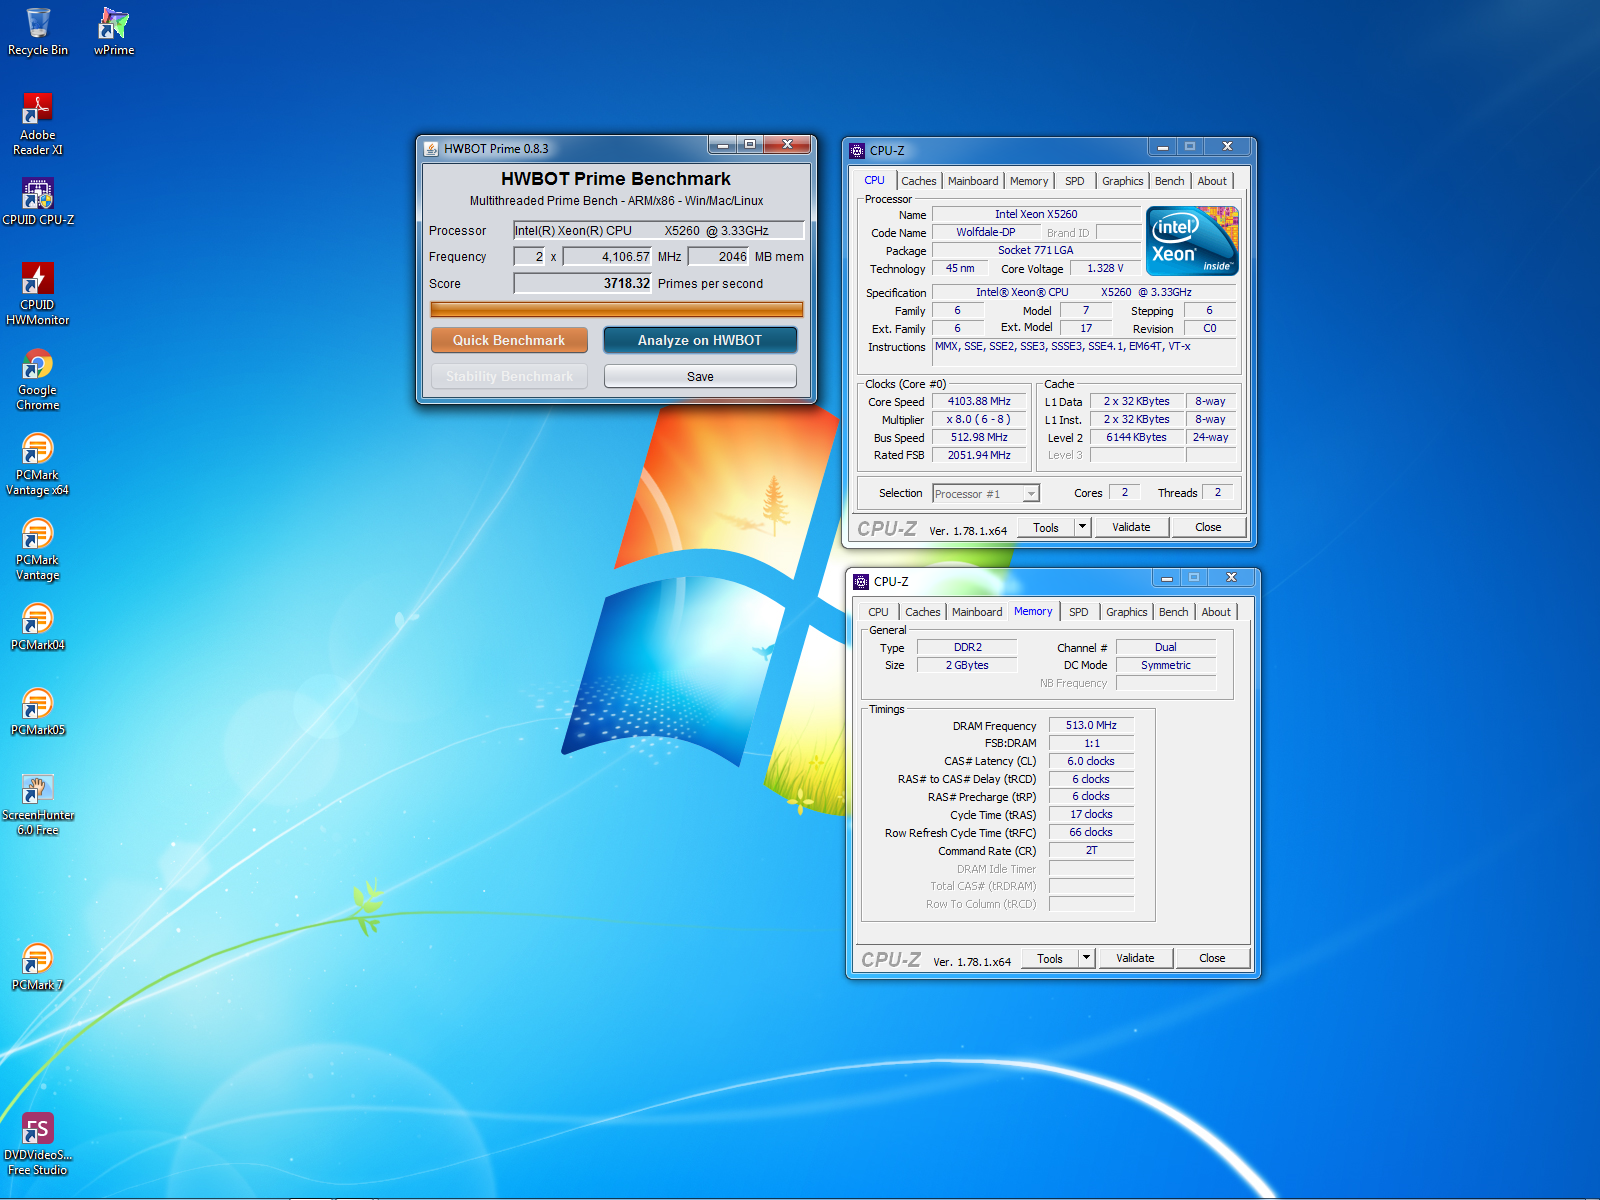The width and height of the screenshot is (1600, 1200).
Task: Select DVDVideoSoft Free Studio desktop icon
Action: [38, 1144]
